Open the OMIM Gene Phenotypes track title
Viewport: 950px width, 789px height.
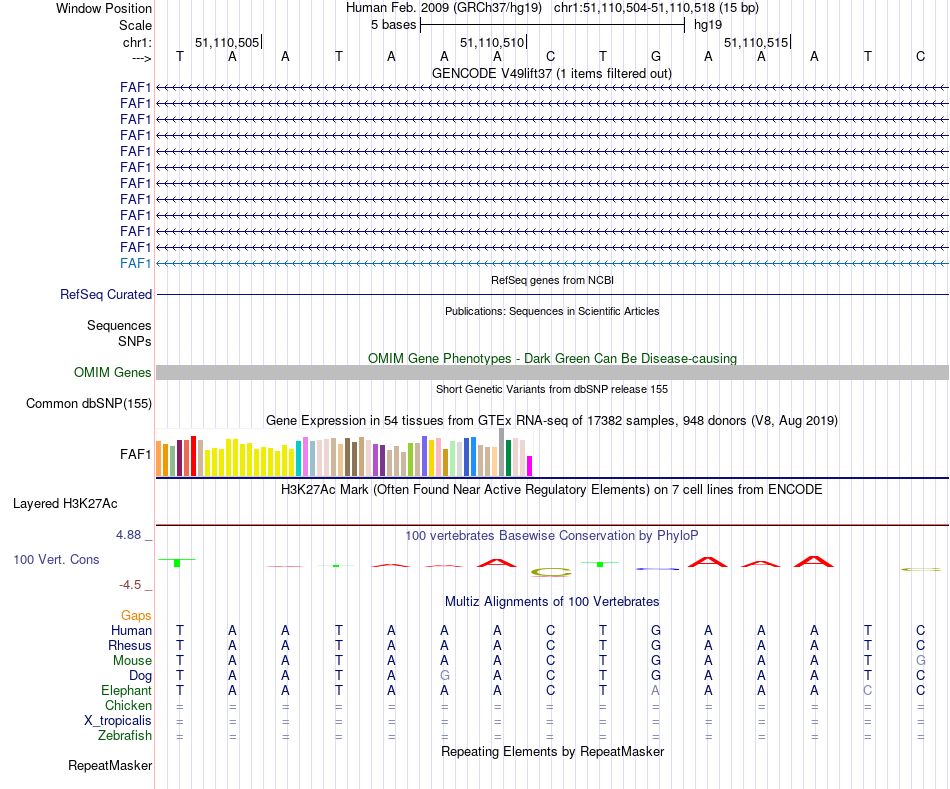(x=552, y=358)
